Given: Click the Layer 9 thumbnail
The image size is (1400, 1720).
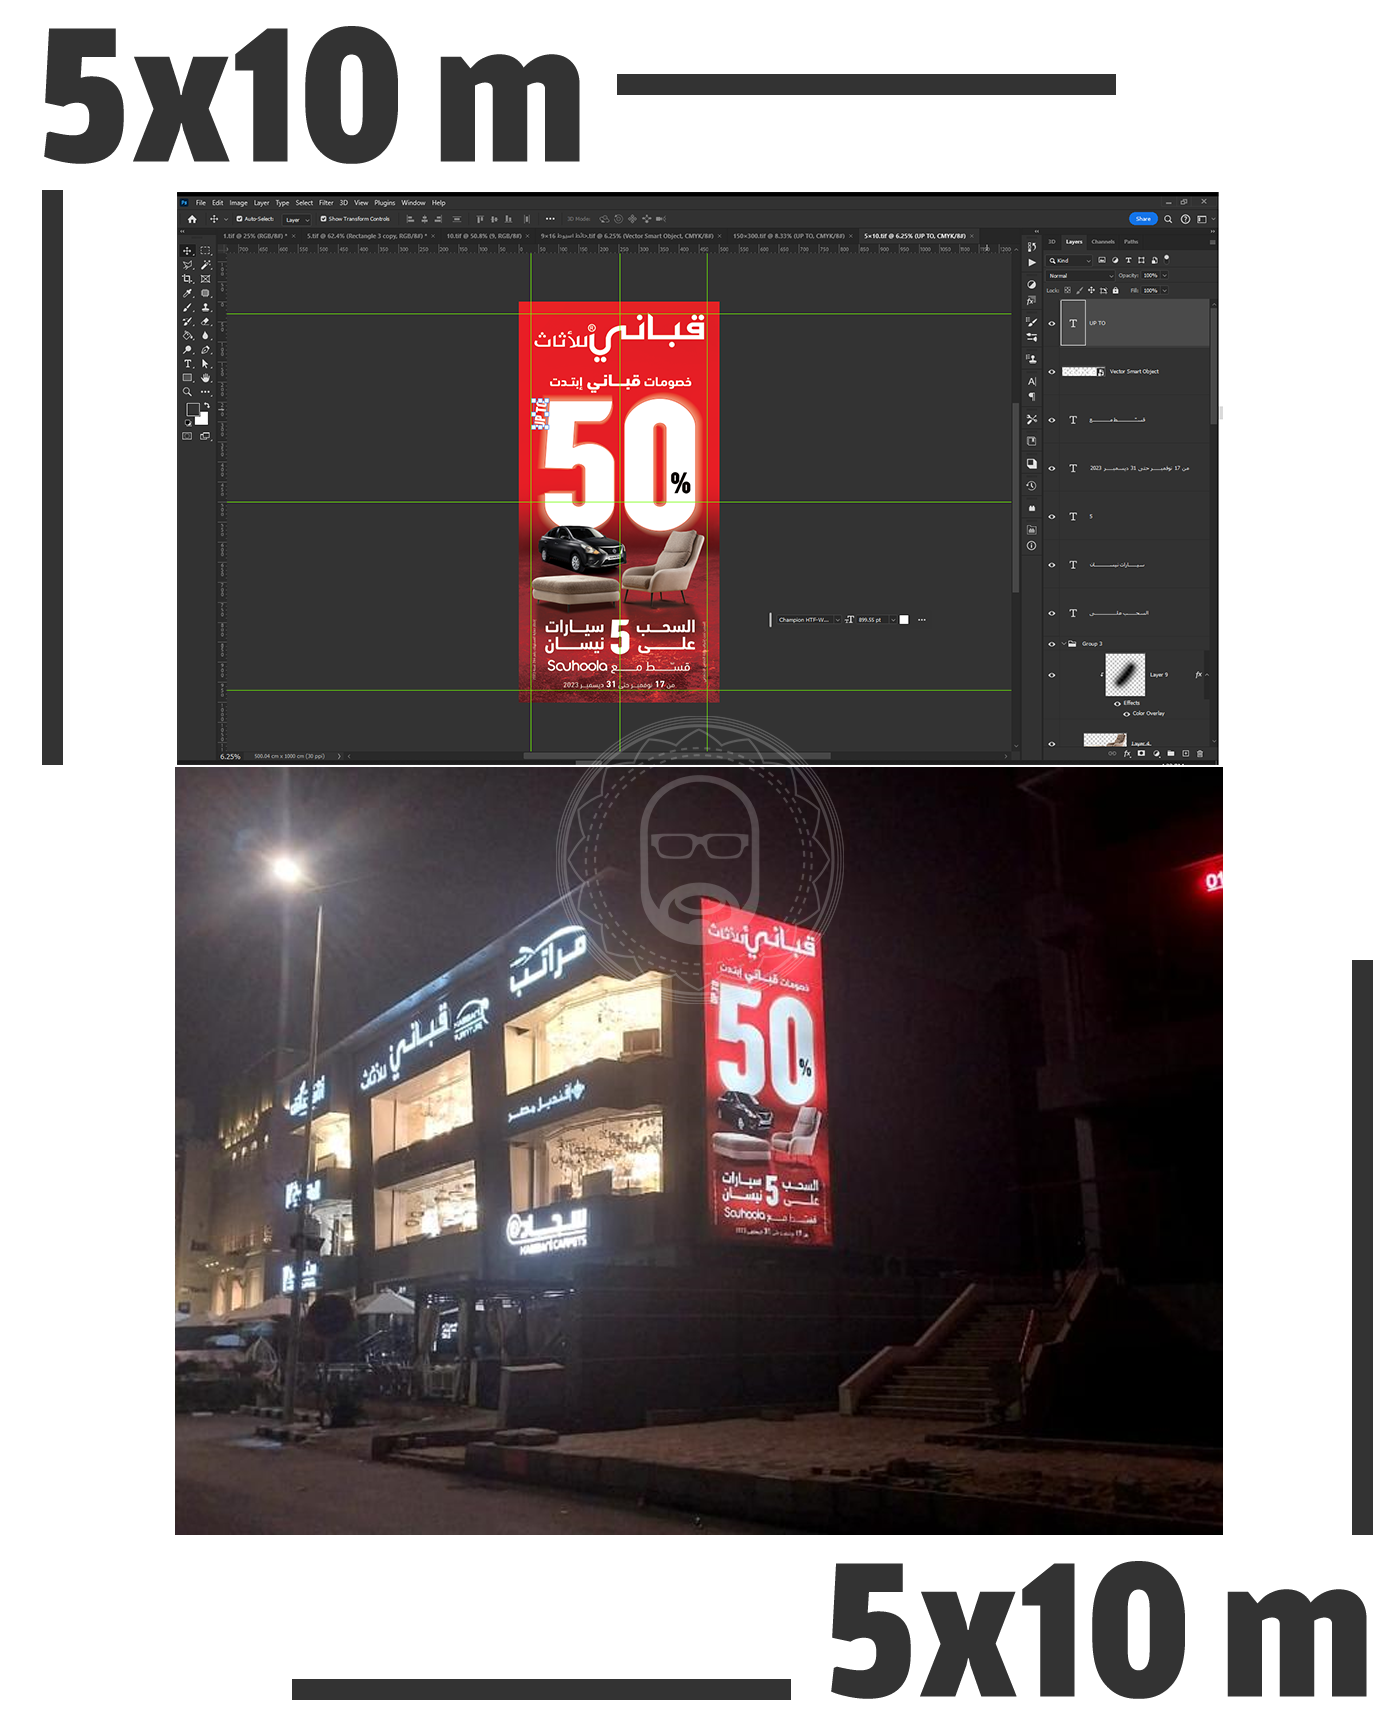Looking at the screenshot, I should (x=1125, y=675).
